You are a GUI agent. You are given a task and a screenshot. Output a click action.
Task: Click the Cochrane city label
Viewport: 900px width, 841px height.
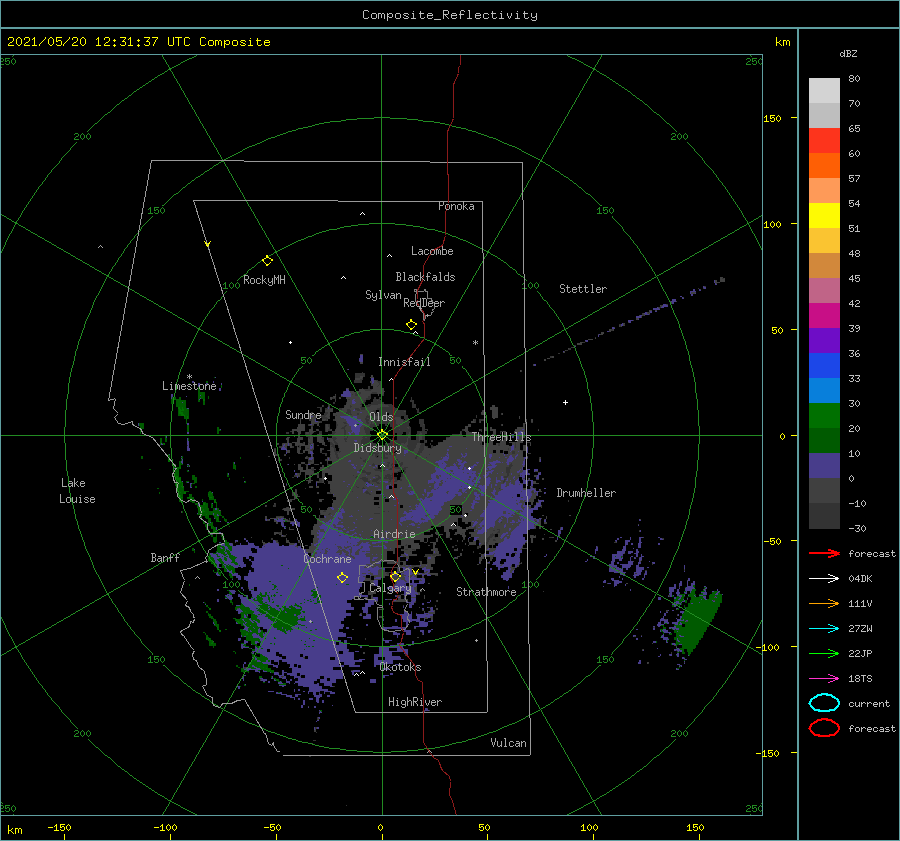coord(327,559)
